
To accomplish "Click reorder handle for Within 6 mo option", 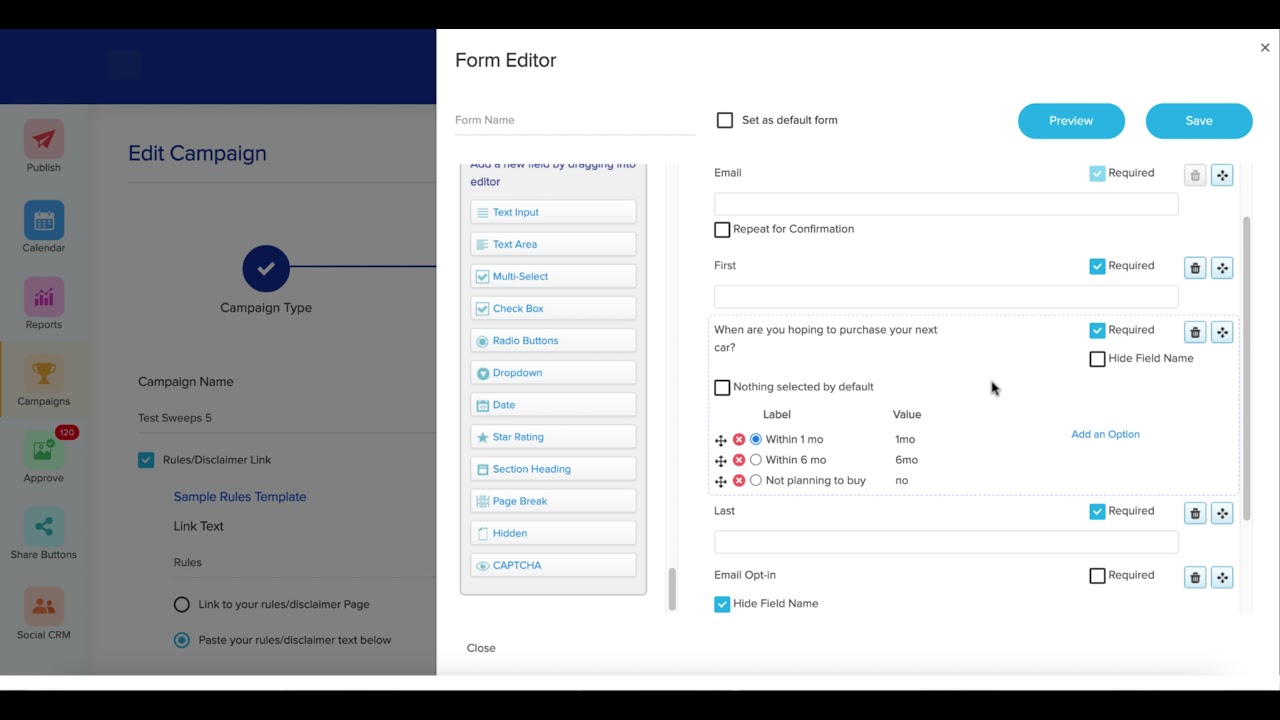I will 721,461.
